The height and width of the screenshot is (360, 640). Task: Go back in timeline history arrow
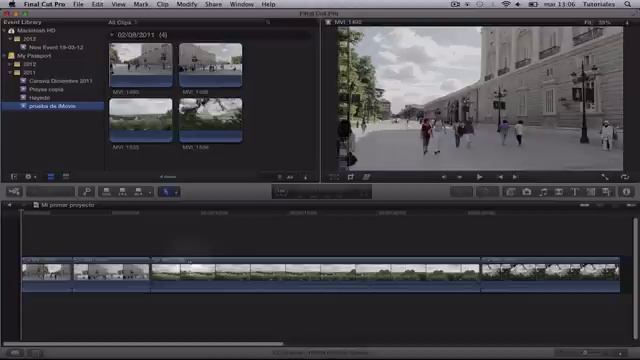click(x=9, y=205)
